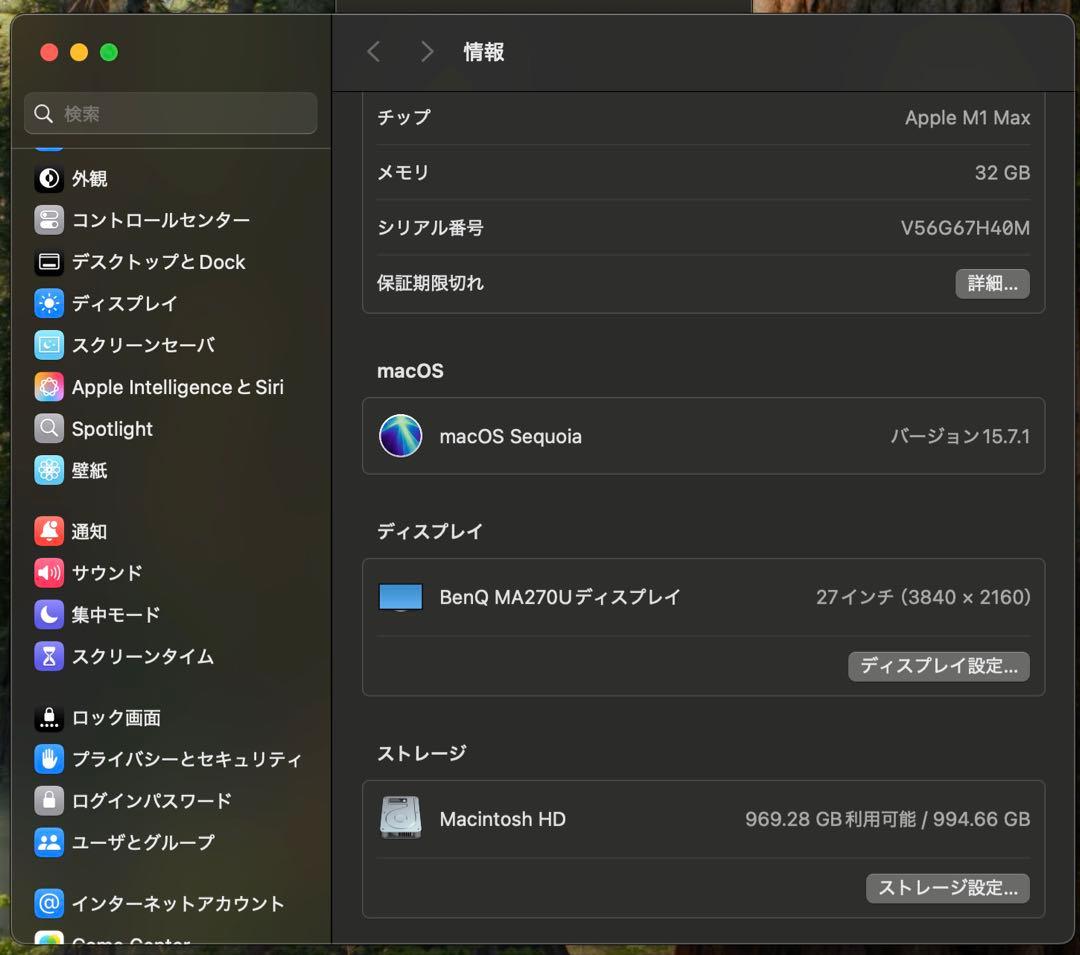This screenshot has width=1080, height=955.
Task: Click the macOS Sequoia logo icon
Action: [400, 436]
